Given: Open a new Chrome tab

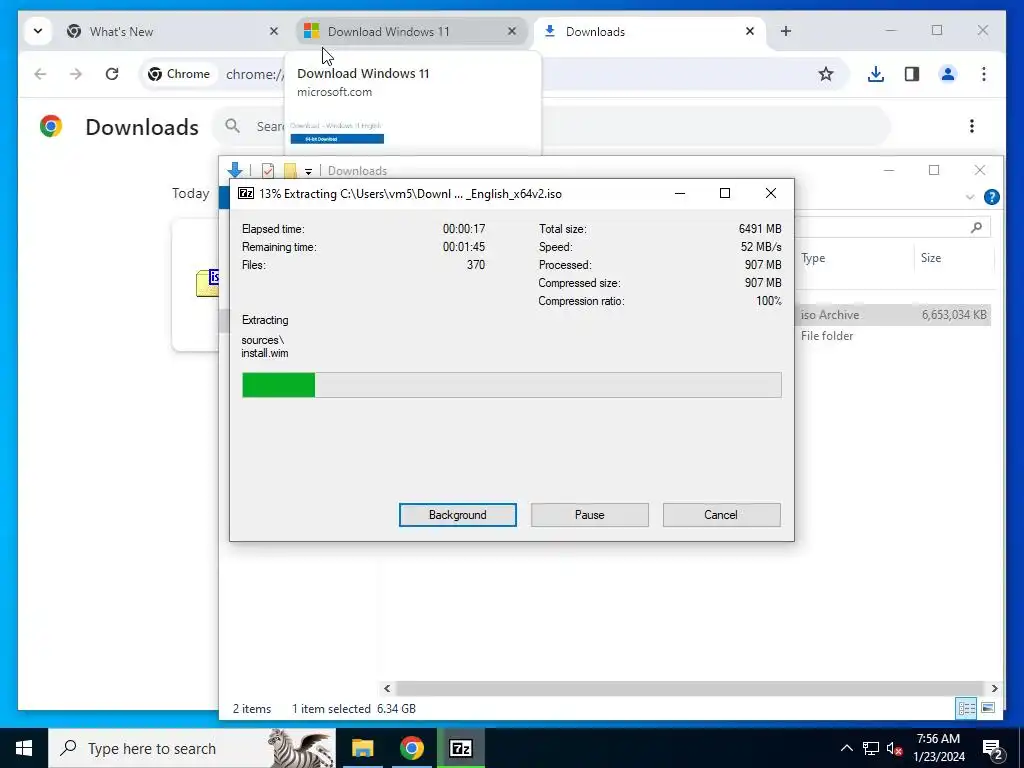Looking at the screenshot, I should point(786,31).
